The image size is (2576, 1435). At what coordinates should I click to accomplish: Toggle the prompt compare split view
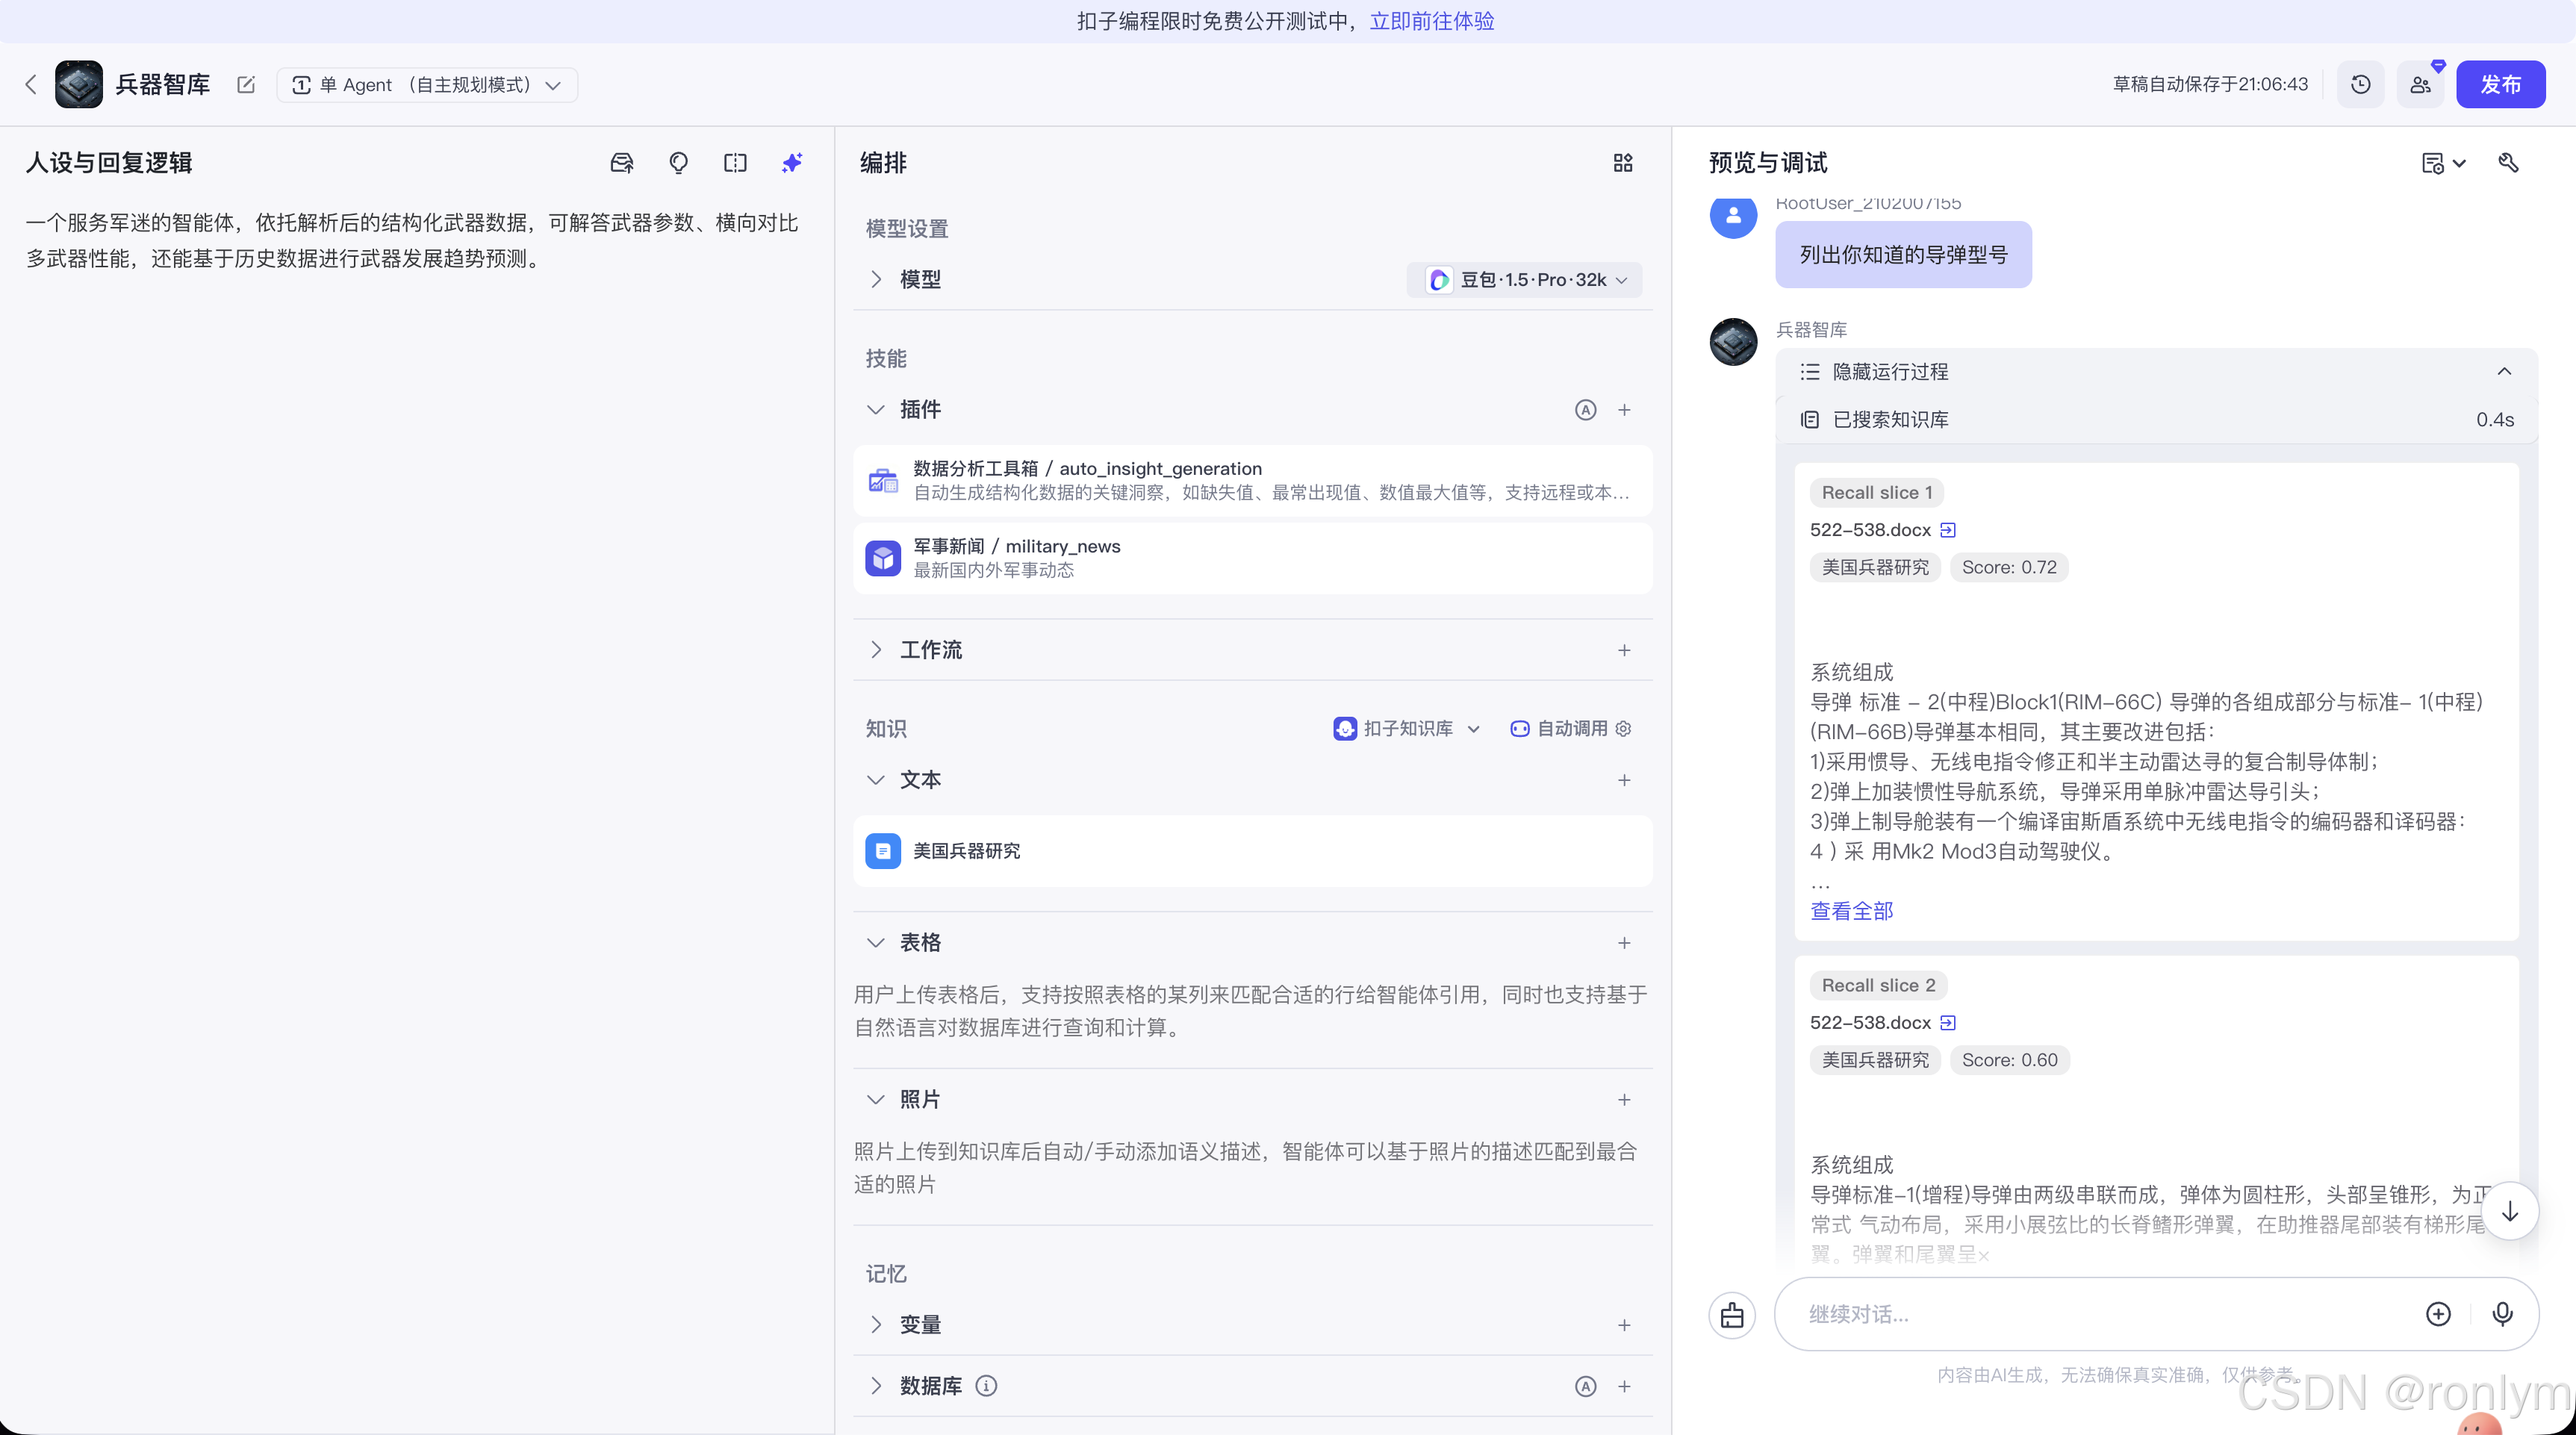[735, 163]
